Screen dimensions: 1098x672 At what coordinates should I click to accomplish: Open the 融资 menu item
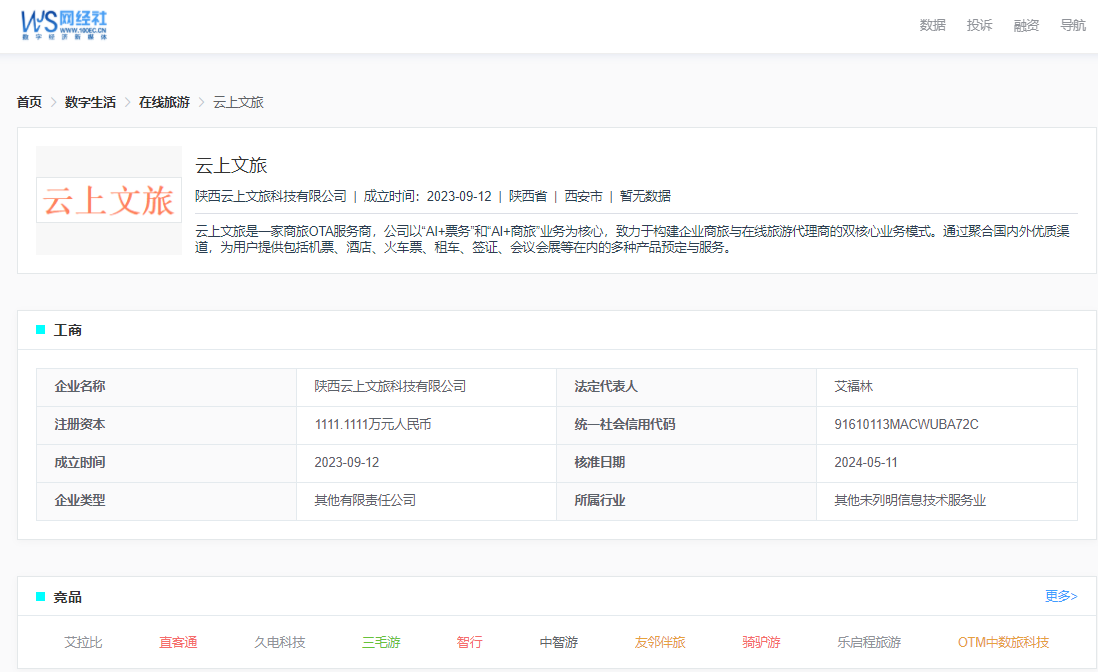tap(1026, 25)
